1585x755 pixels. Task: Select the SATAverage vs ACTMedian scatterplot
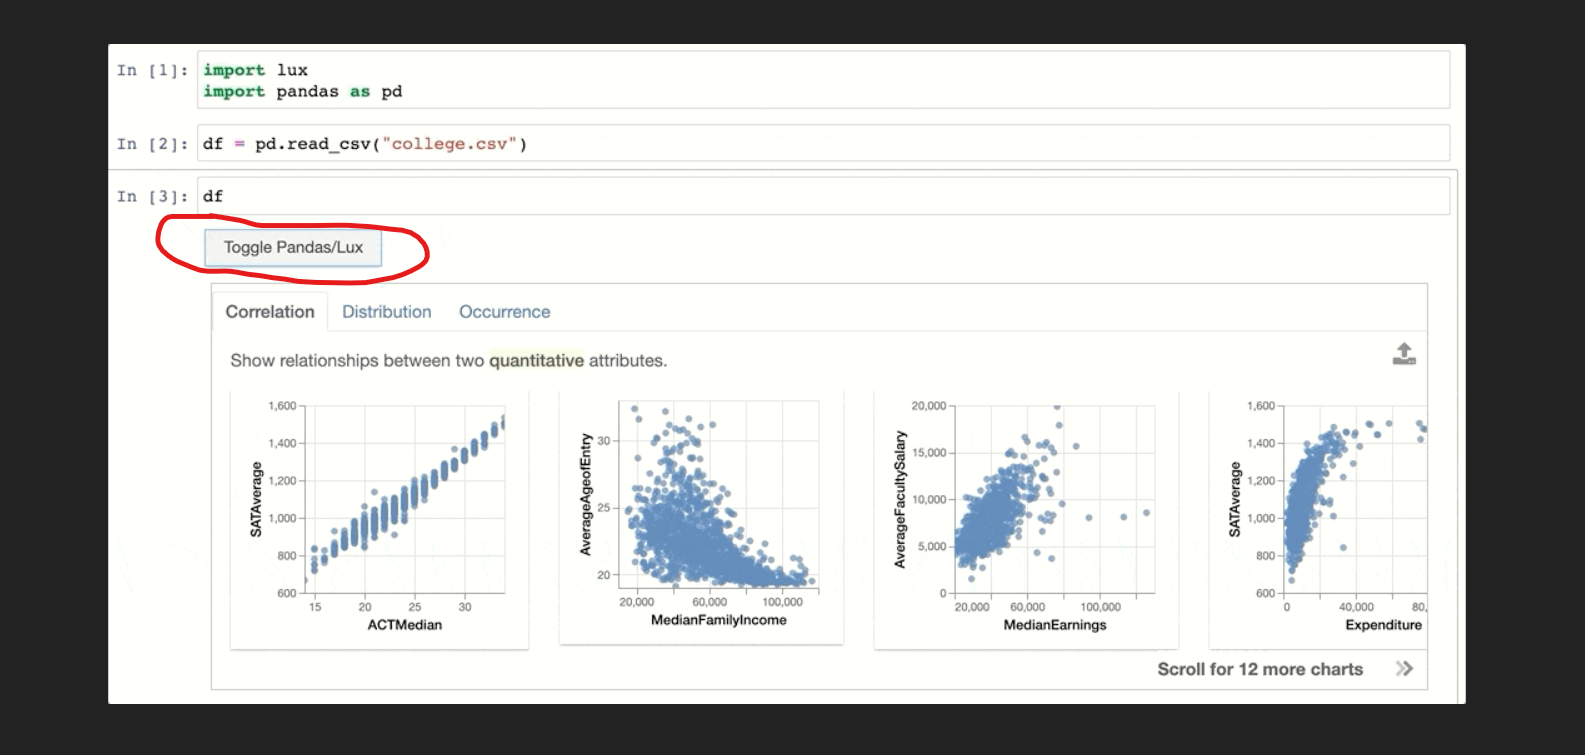(x=380, y=520)
